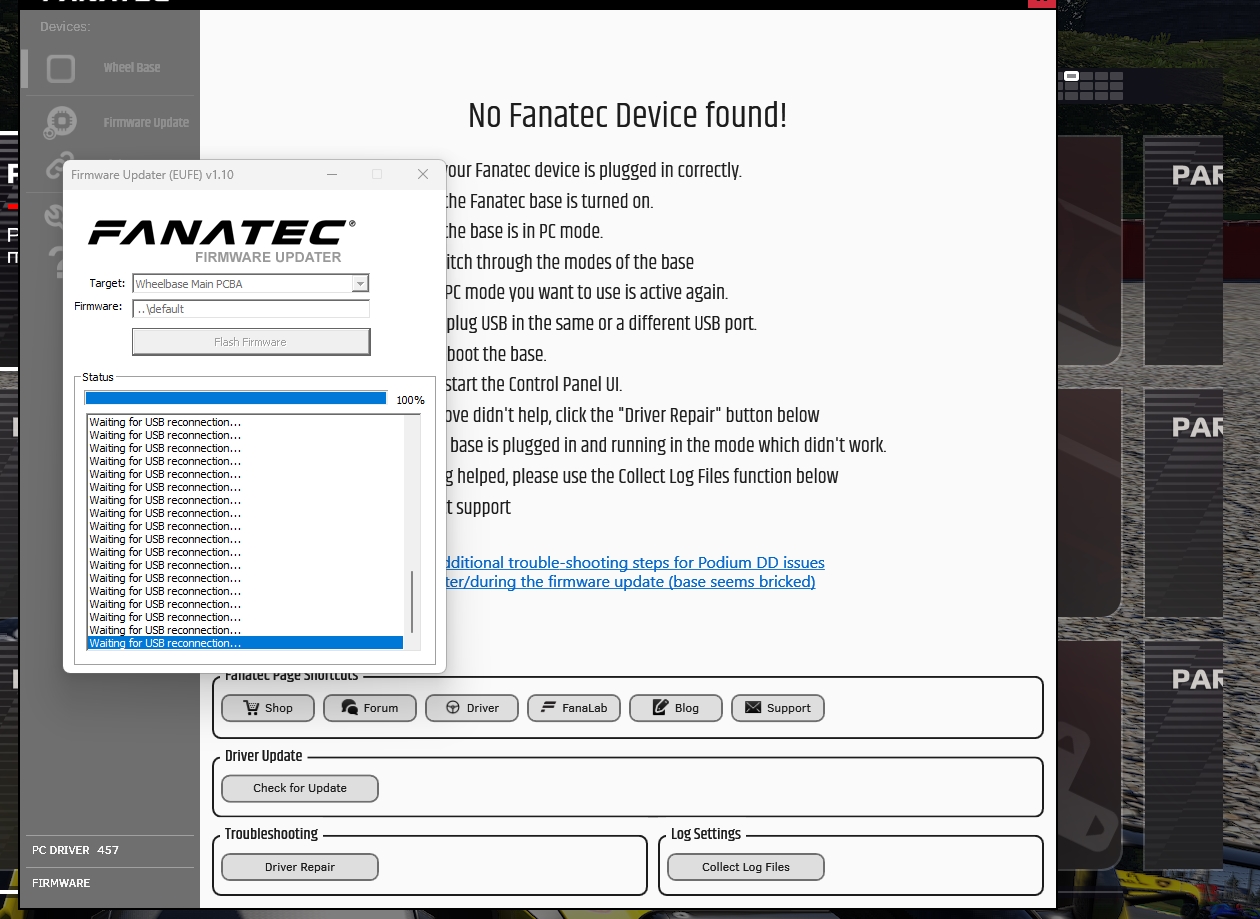The height and width of the screenshot is (919, 1260).
Task: Click the Driver steering wheel shortcut
Action: click(x=471, y=708)
